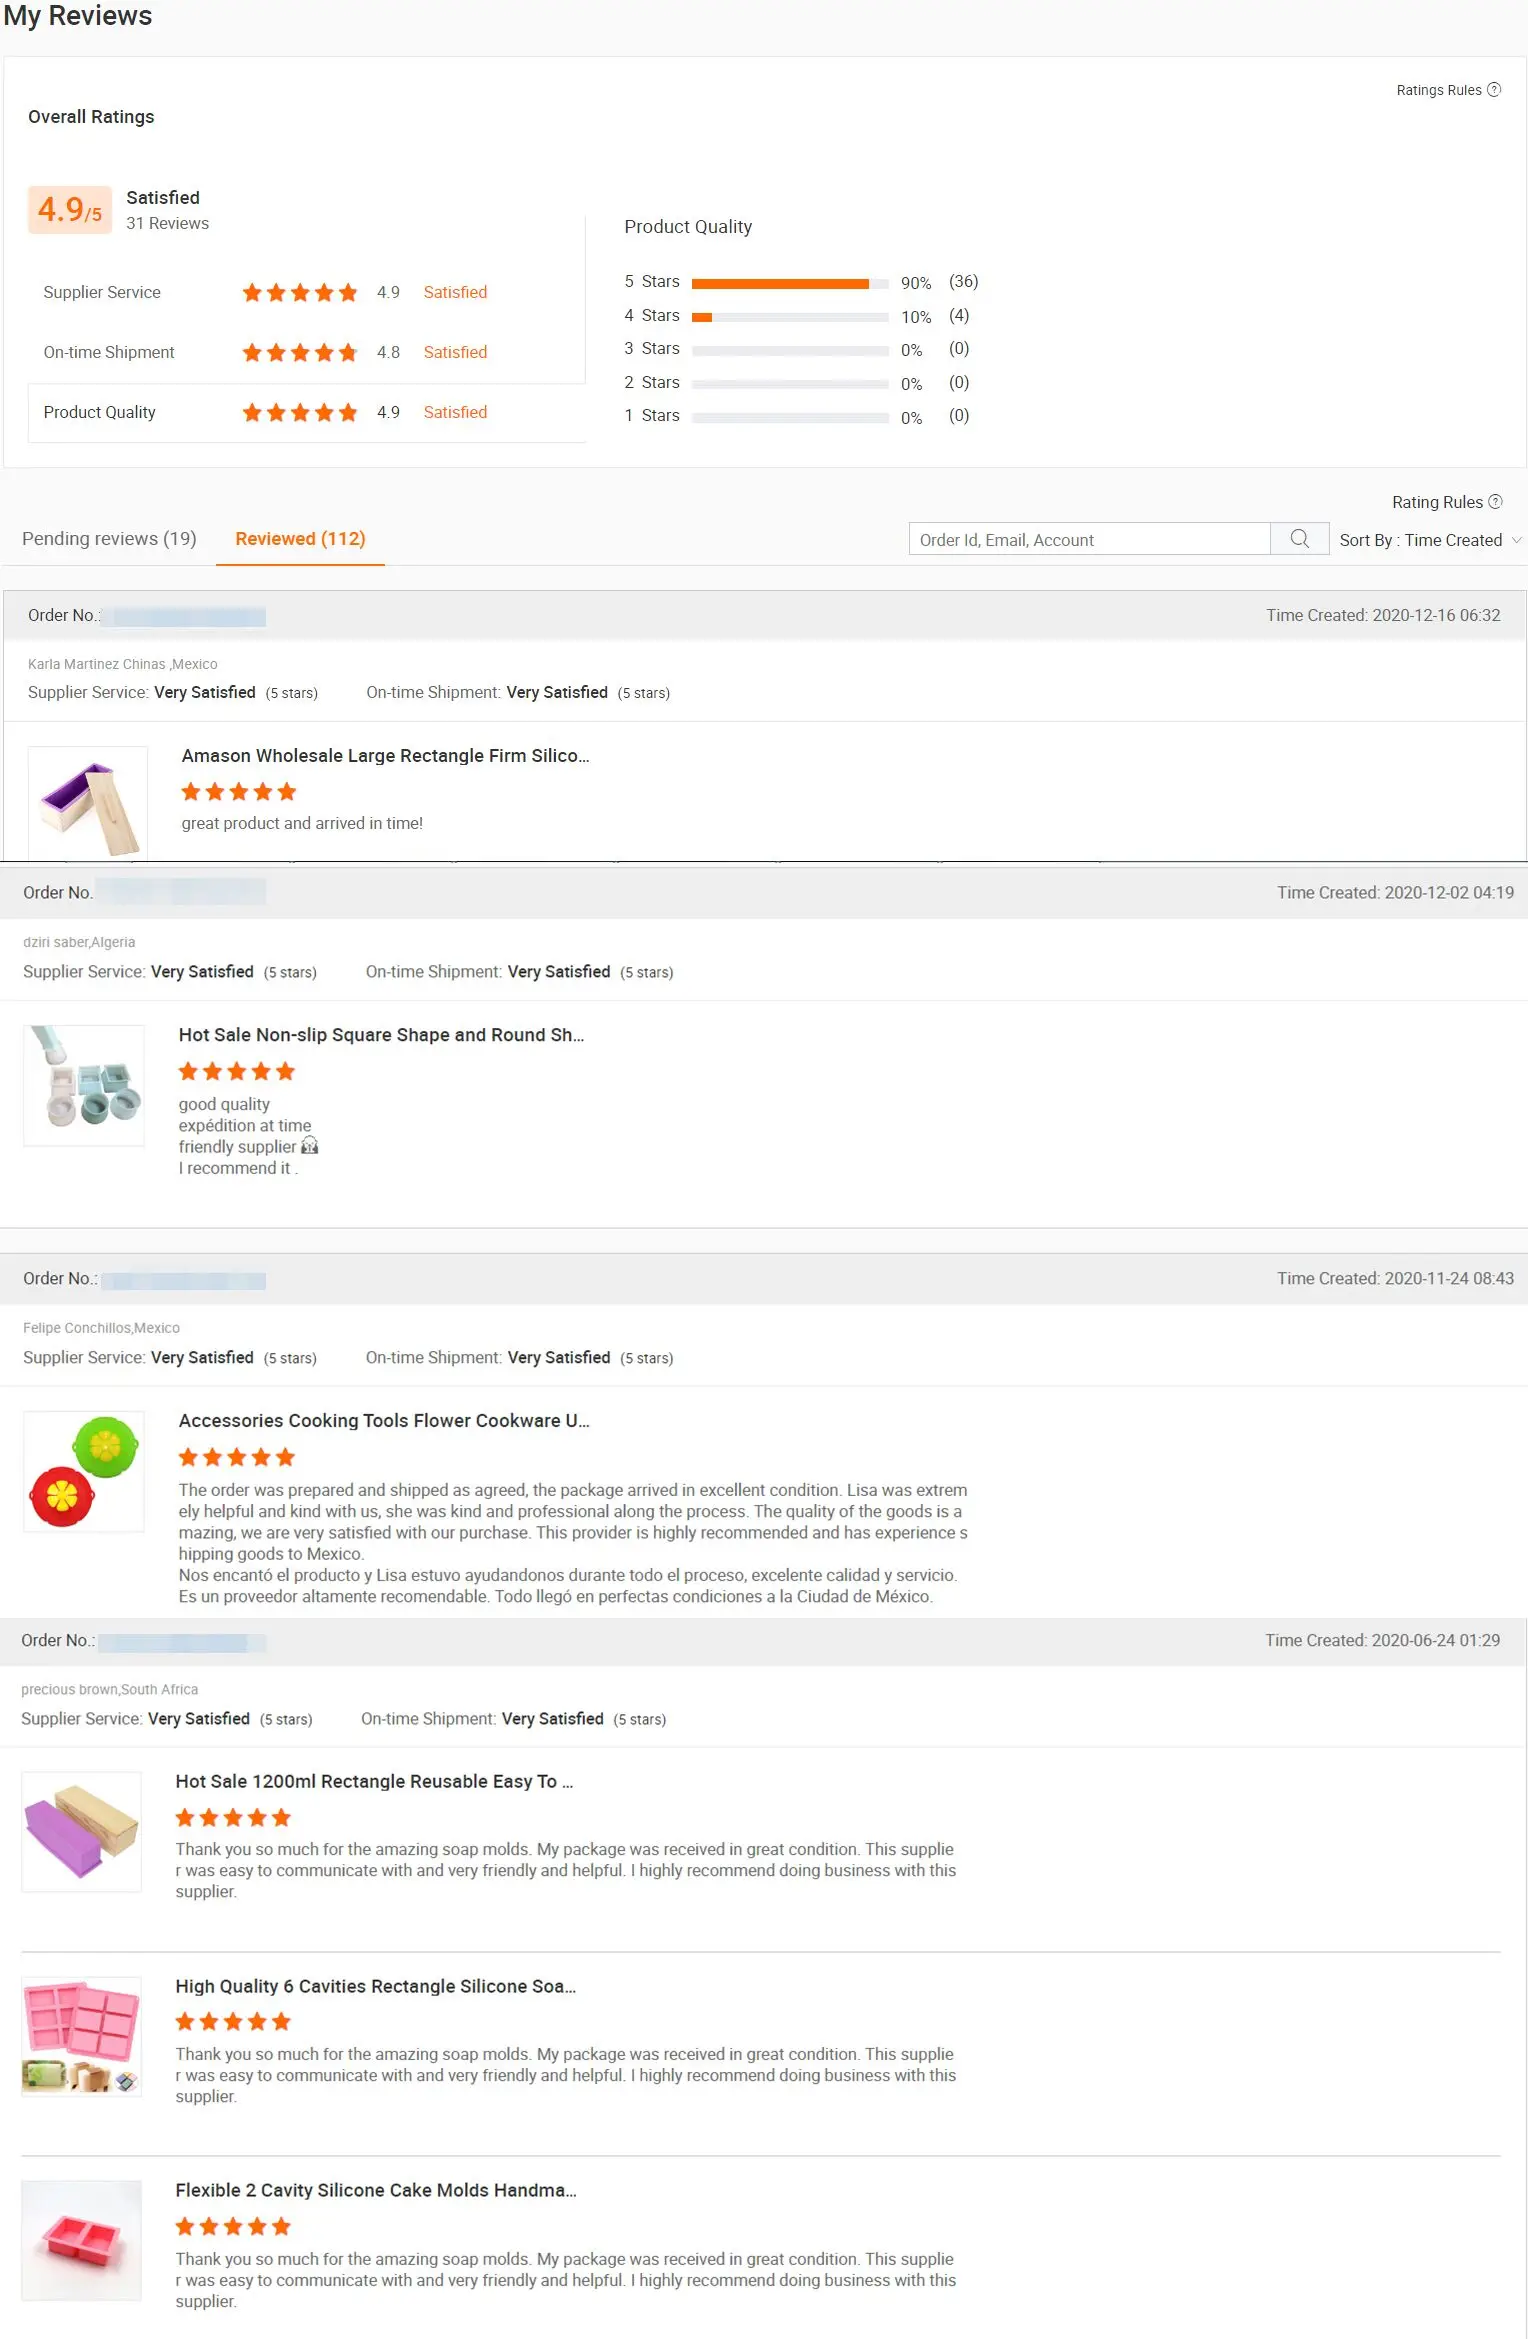Click the 5 Stars rating bar
Screen dimensions: 1528x2339
pyautogui.click(x=789, y=283)
